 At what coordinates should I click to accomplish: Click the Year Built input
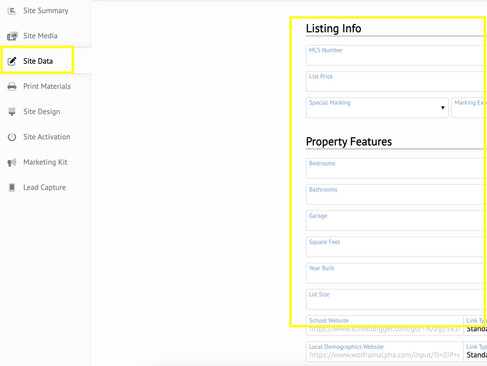396,273
